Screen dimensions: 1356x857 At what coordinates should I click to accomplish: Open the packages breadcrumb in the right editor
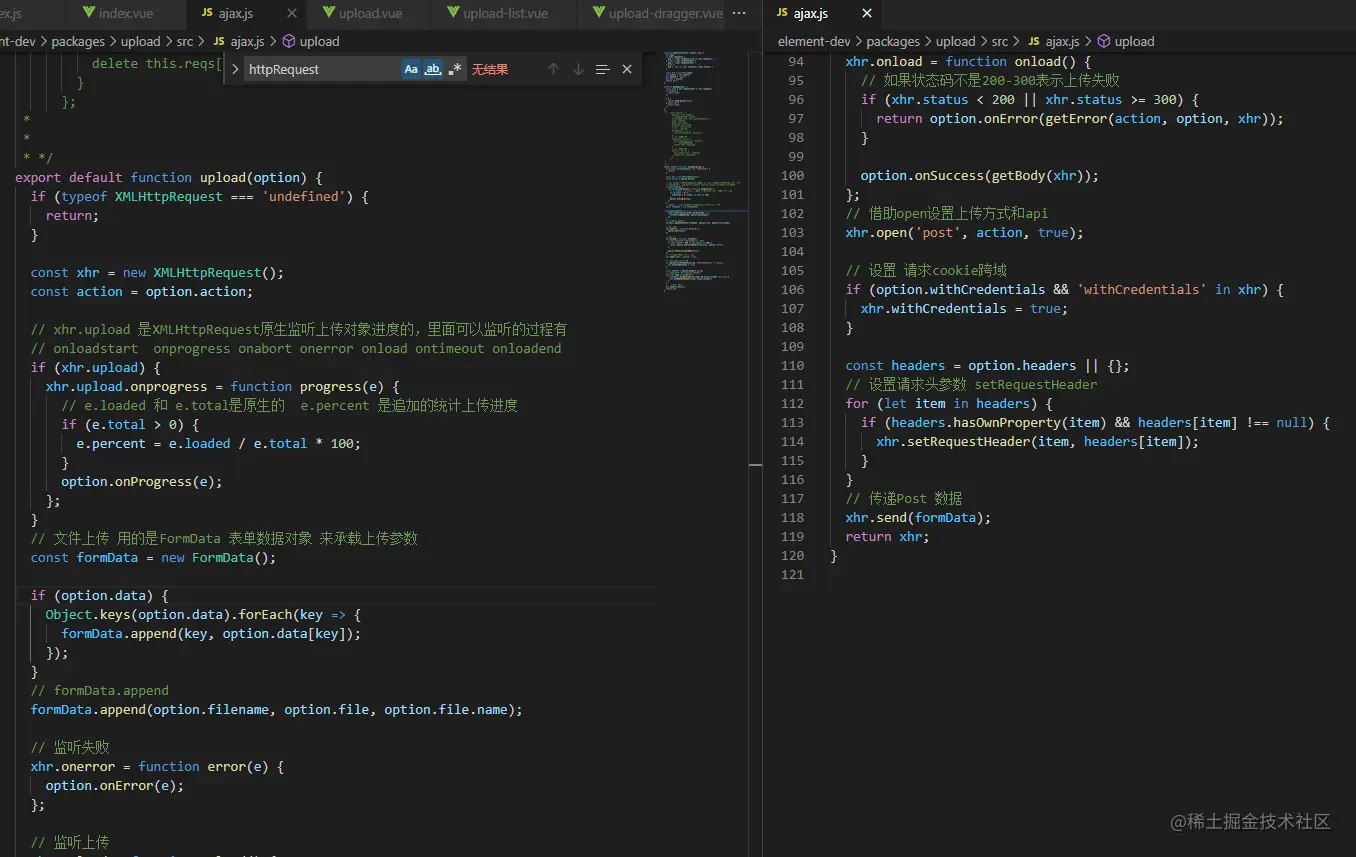click(x=893, y=41)
